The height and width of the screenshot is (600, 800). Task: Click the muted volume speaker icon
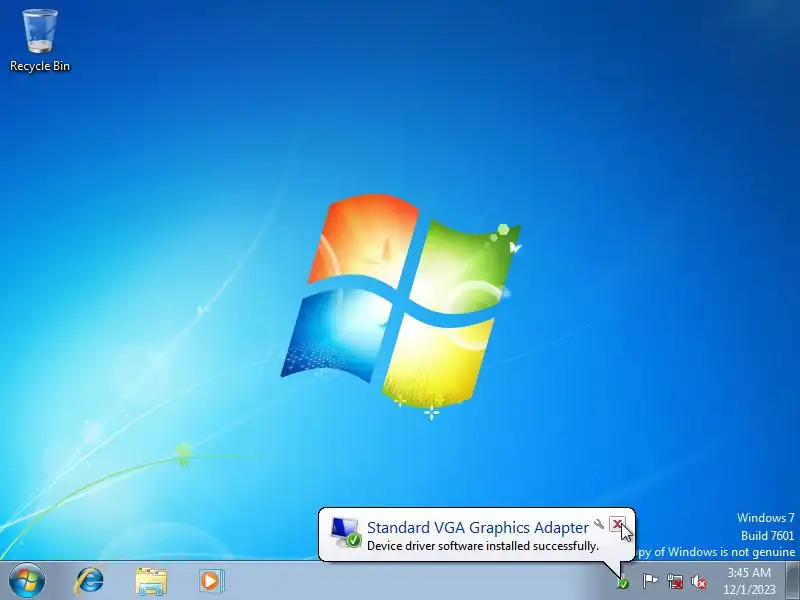(x=699, y=582)
